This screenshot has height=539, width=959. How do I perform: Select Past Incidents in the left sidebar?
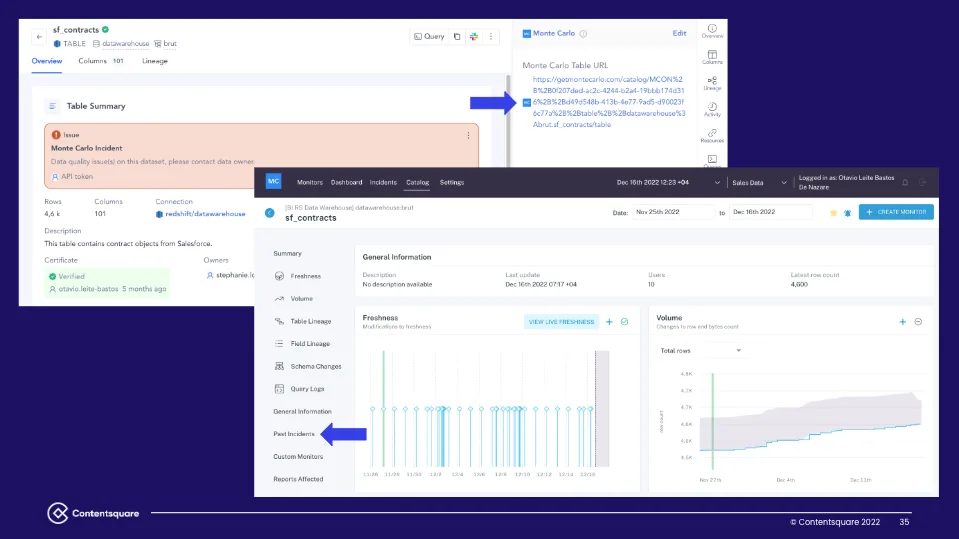click(x=294, y=434)
